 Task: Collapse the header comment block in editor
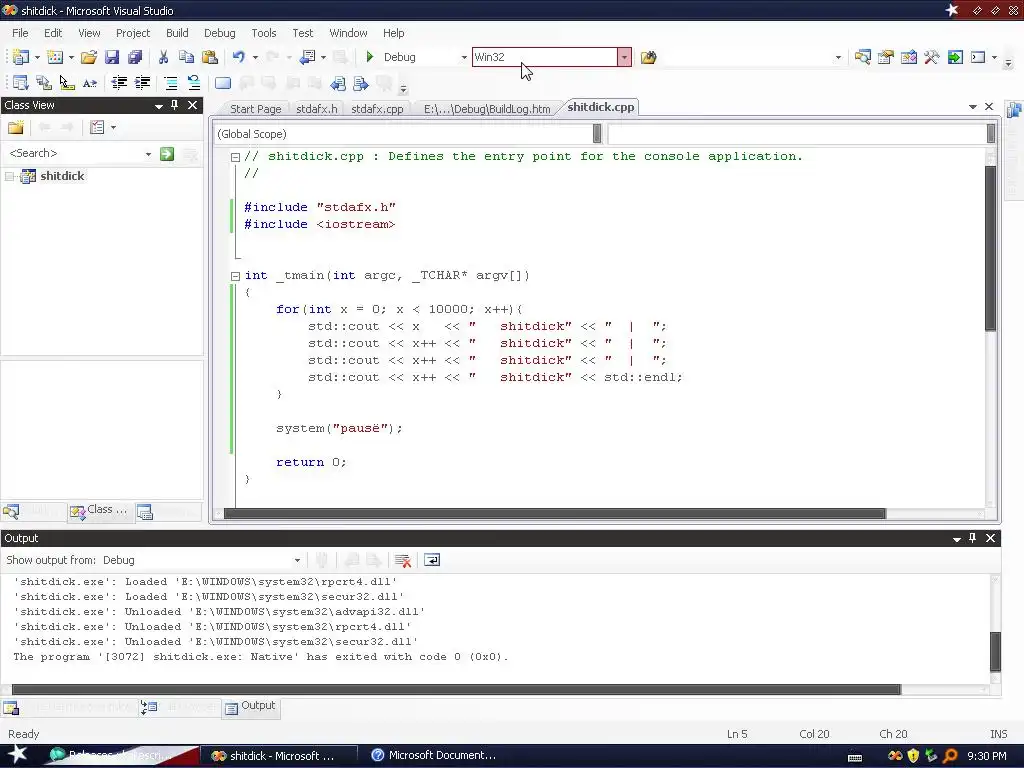(236, 157)
